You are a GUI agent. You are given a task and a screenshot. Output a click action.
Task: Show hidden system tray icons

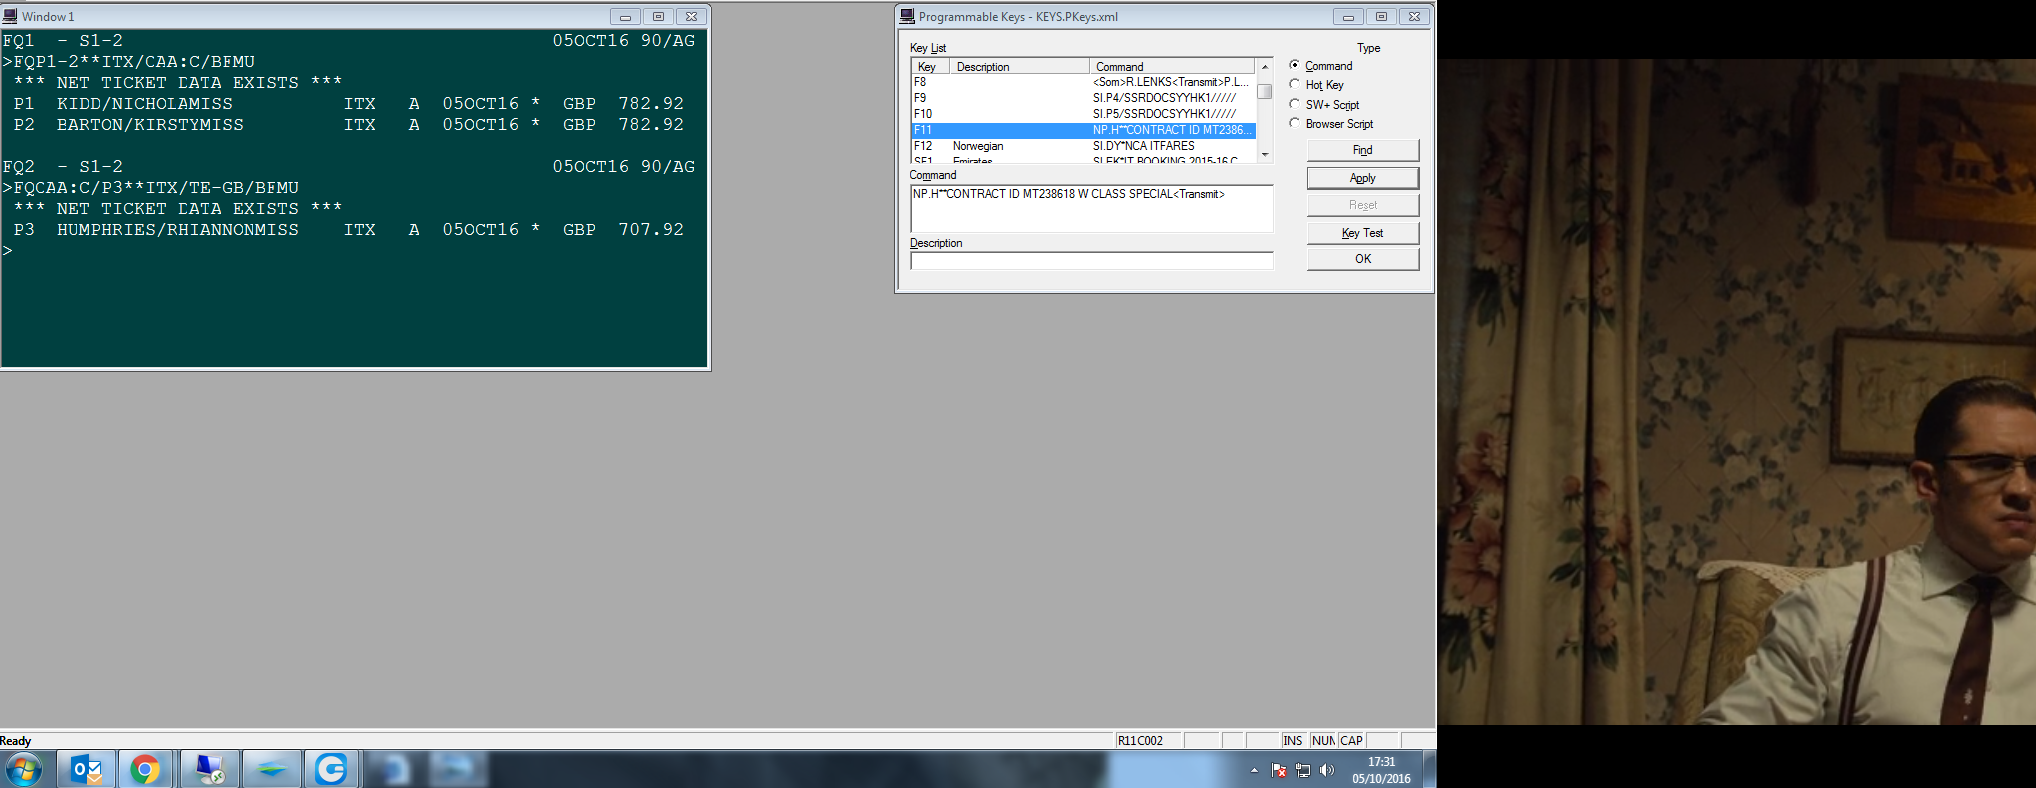[1254, 770]
